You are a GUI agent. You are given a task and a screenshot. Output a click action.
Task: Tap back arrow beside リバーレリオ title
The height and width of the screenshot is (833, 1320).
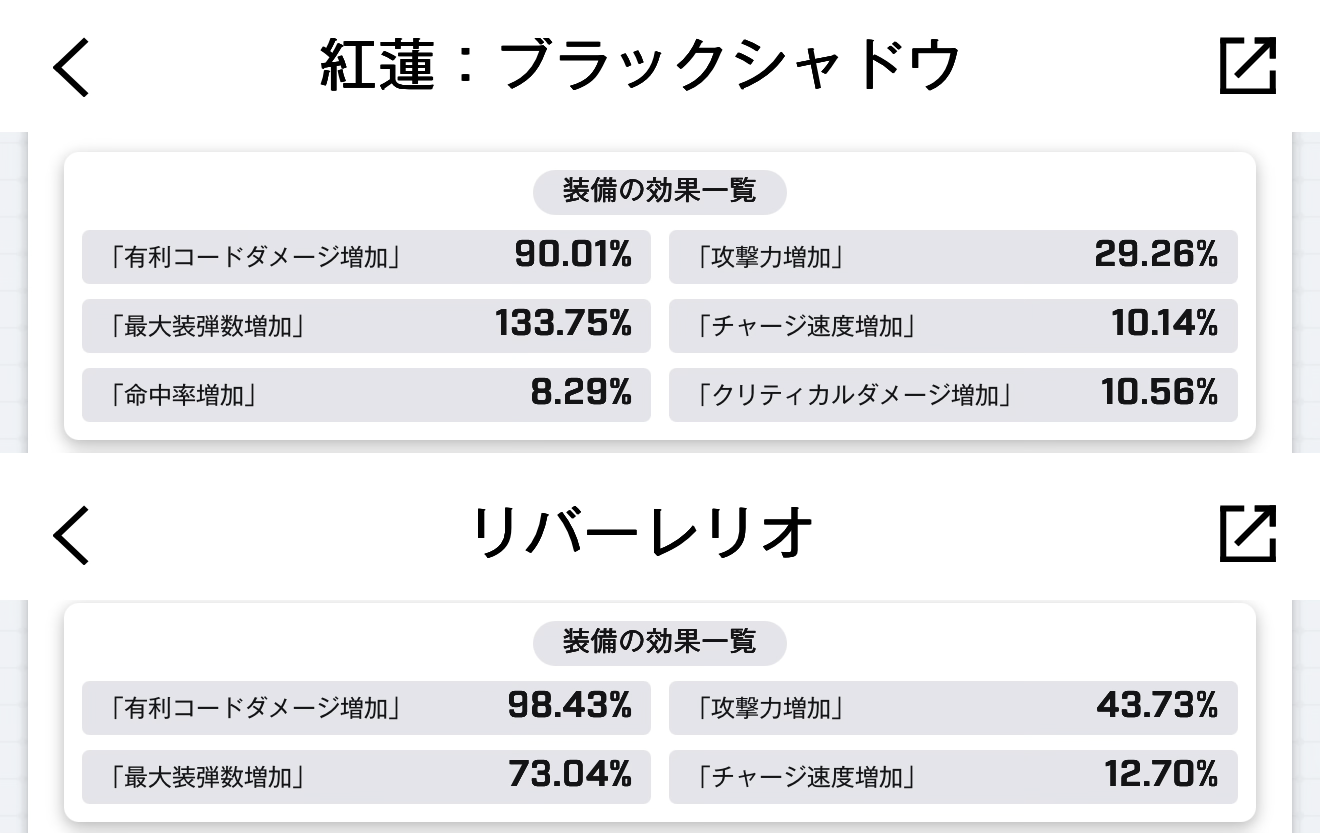(72, 534)
